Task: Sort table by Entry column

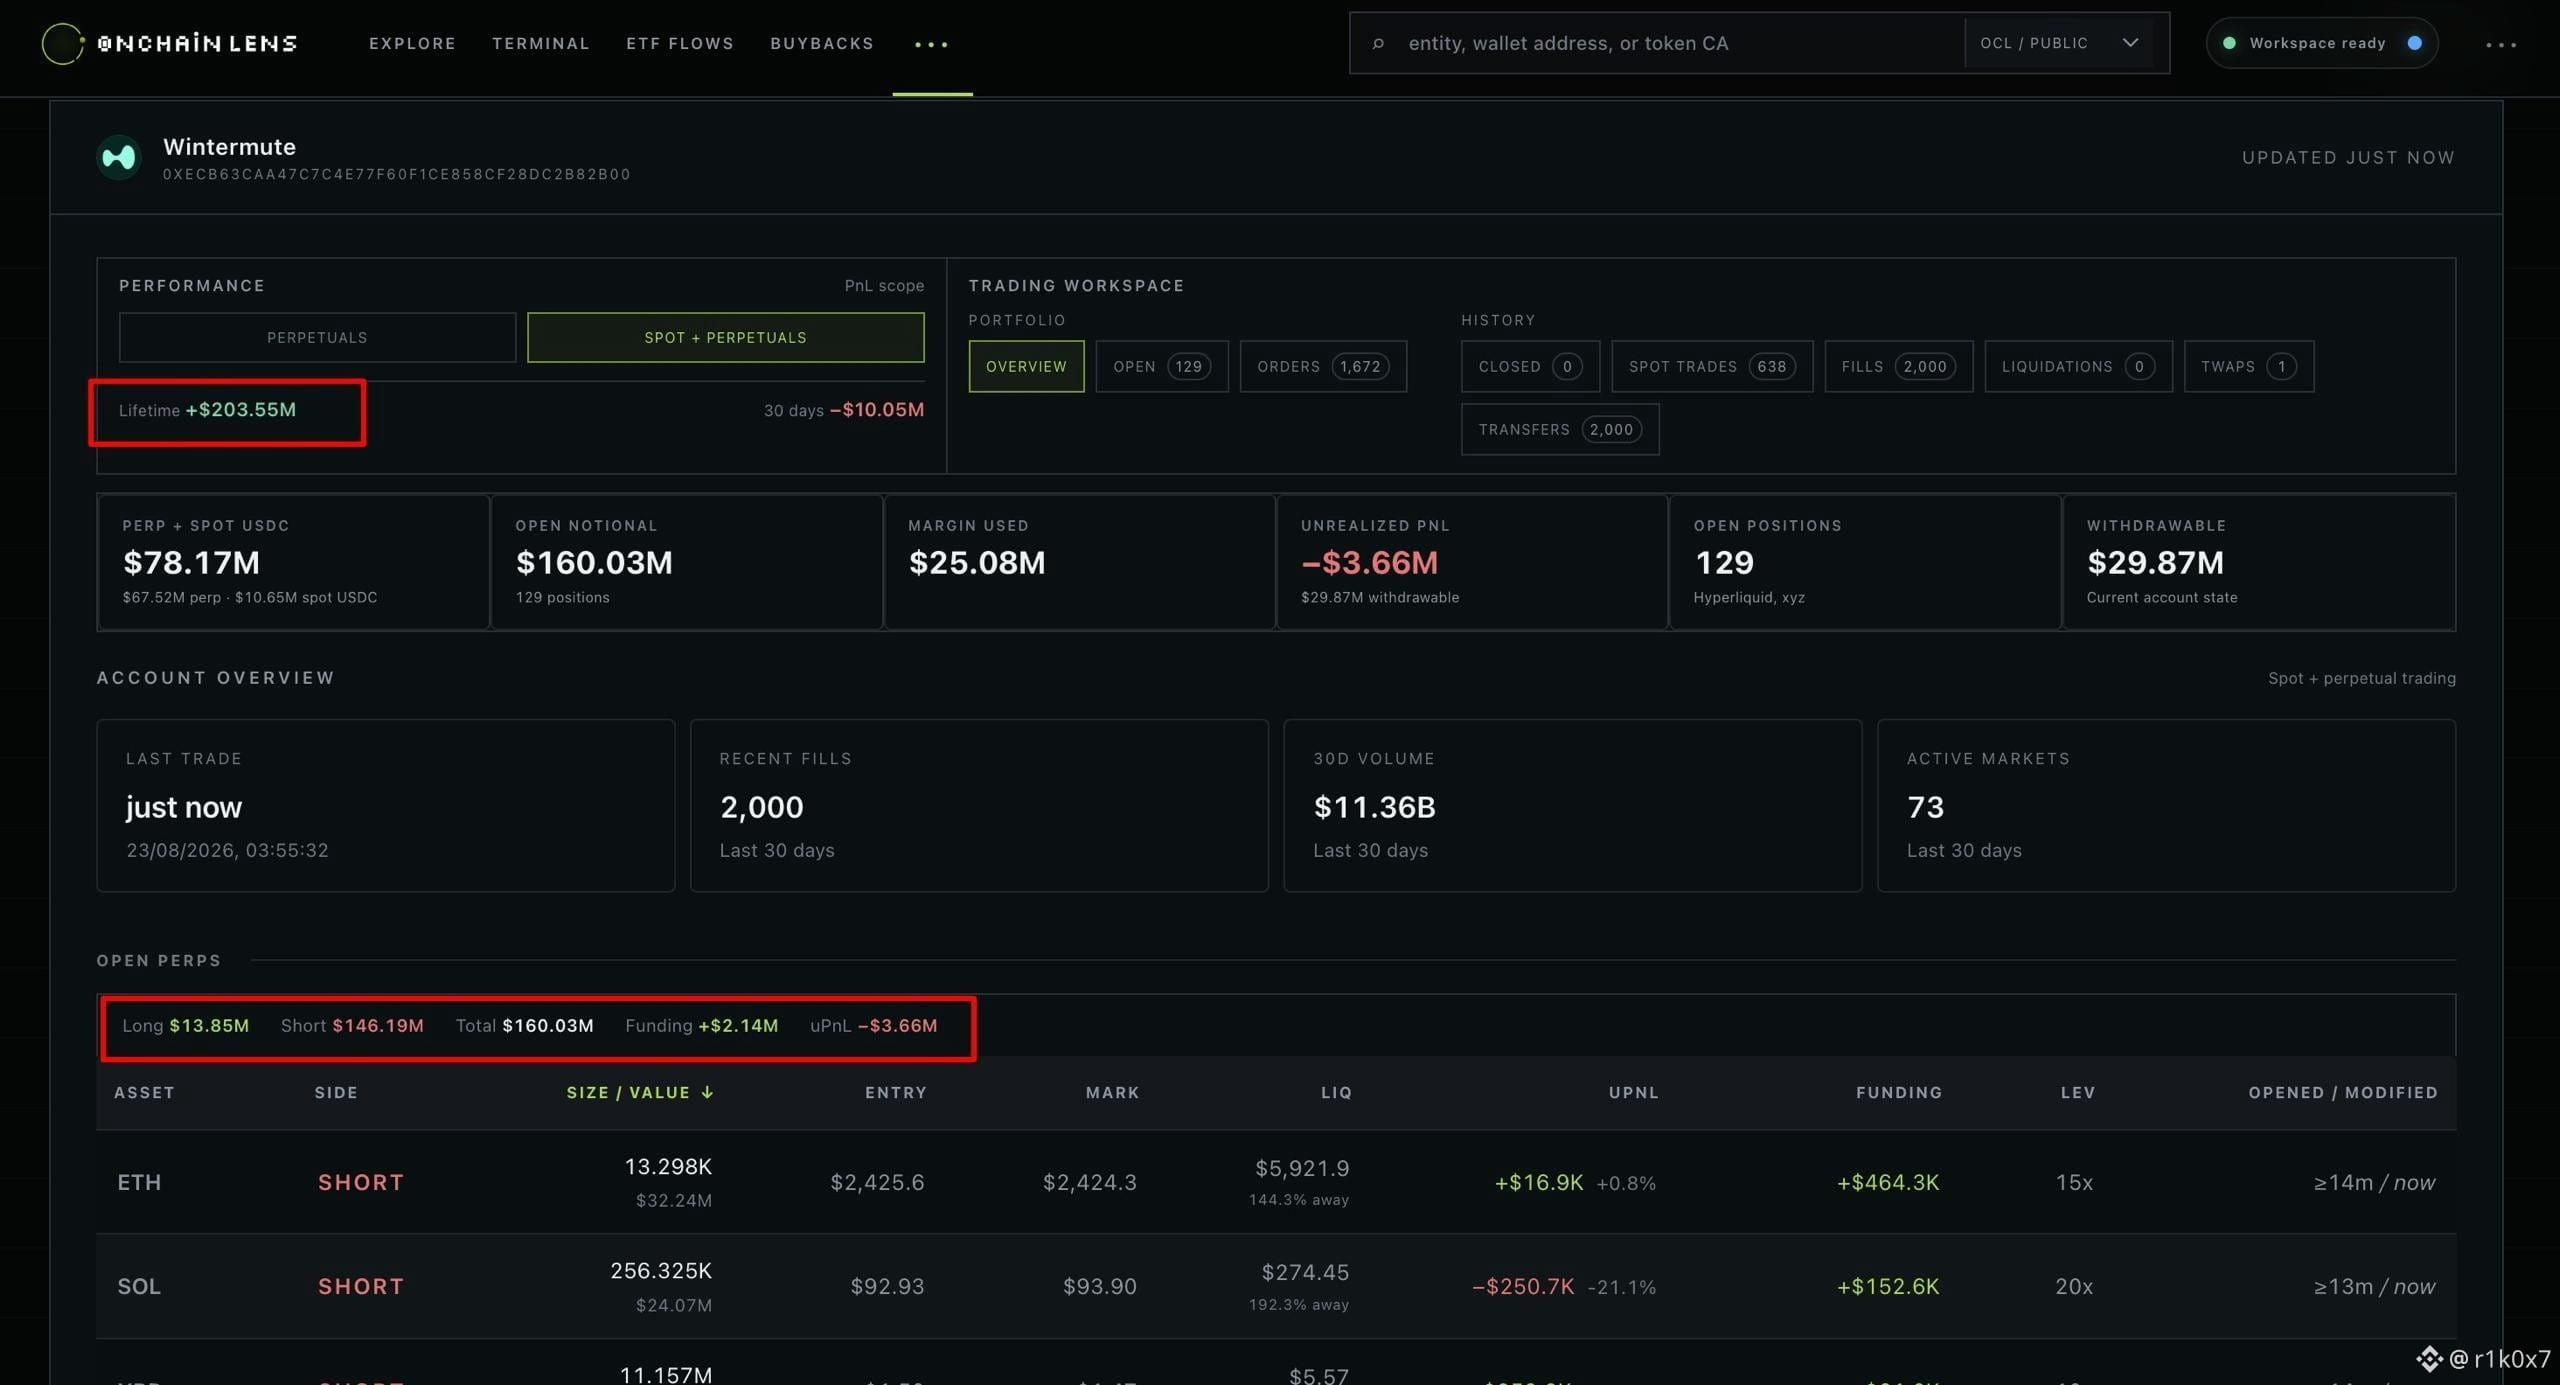Action: (x=895, y=1092)
